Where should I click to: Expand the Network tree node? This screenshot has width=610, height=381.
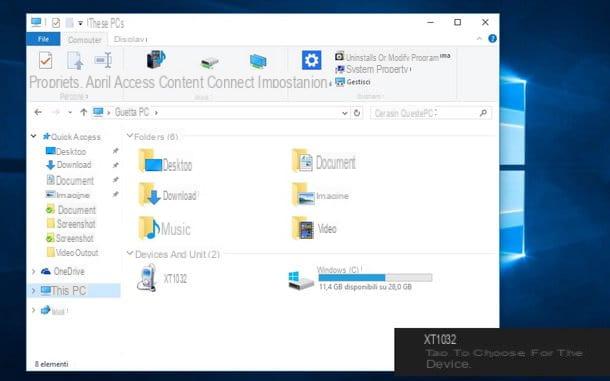[x=33, y=310]
